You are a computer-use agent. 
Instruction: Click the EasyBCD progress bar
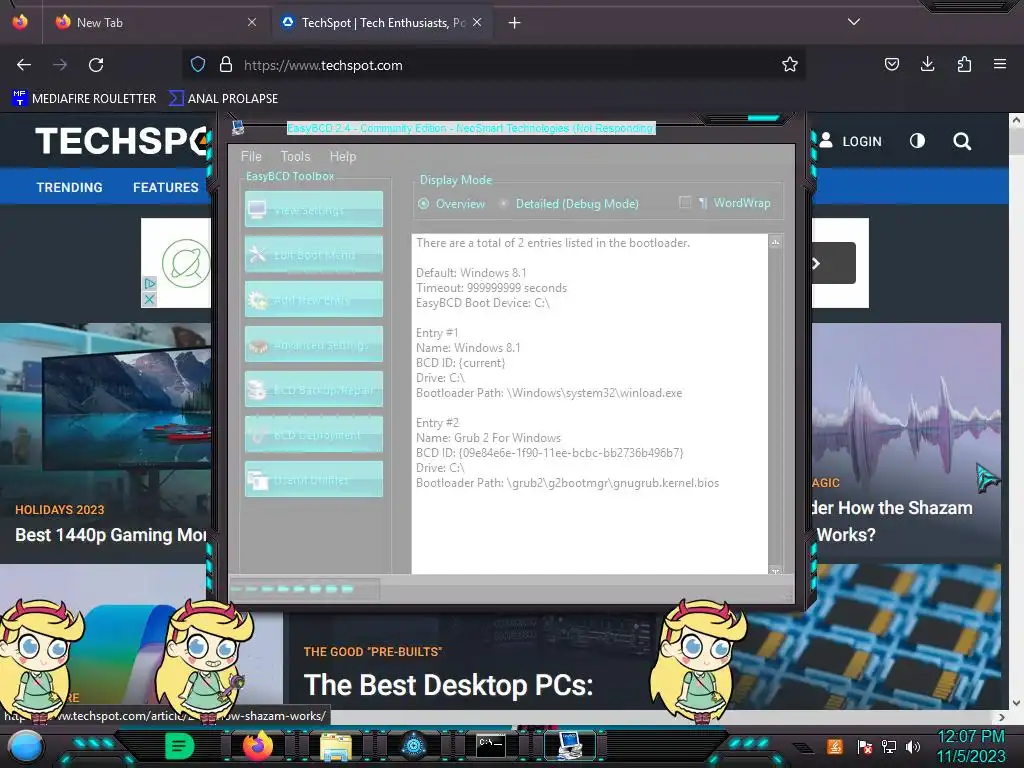click(x=304, y=589)
